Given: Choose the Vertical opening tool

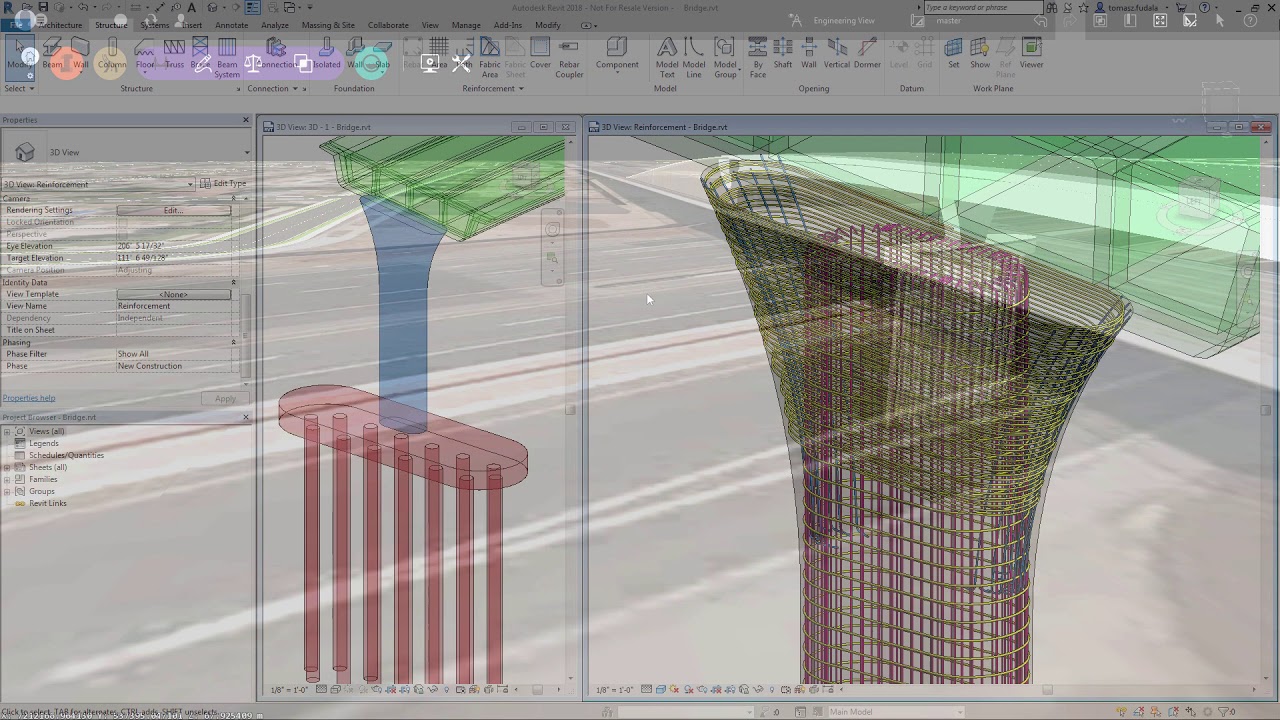Looking at the screenshot, I should (837, 55).
